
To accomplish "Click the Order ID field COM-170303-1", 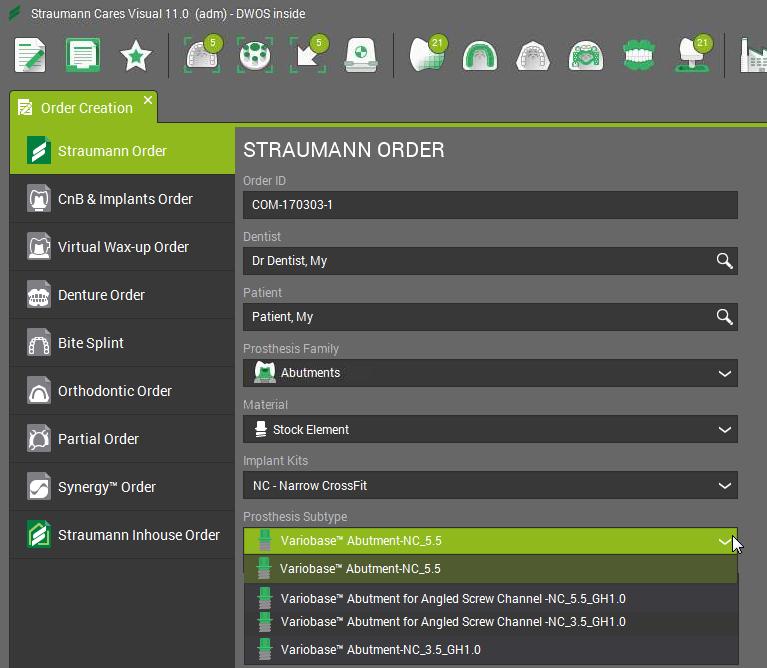I will tap(490, 205).
